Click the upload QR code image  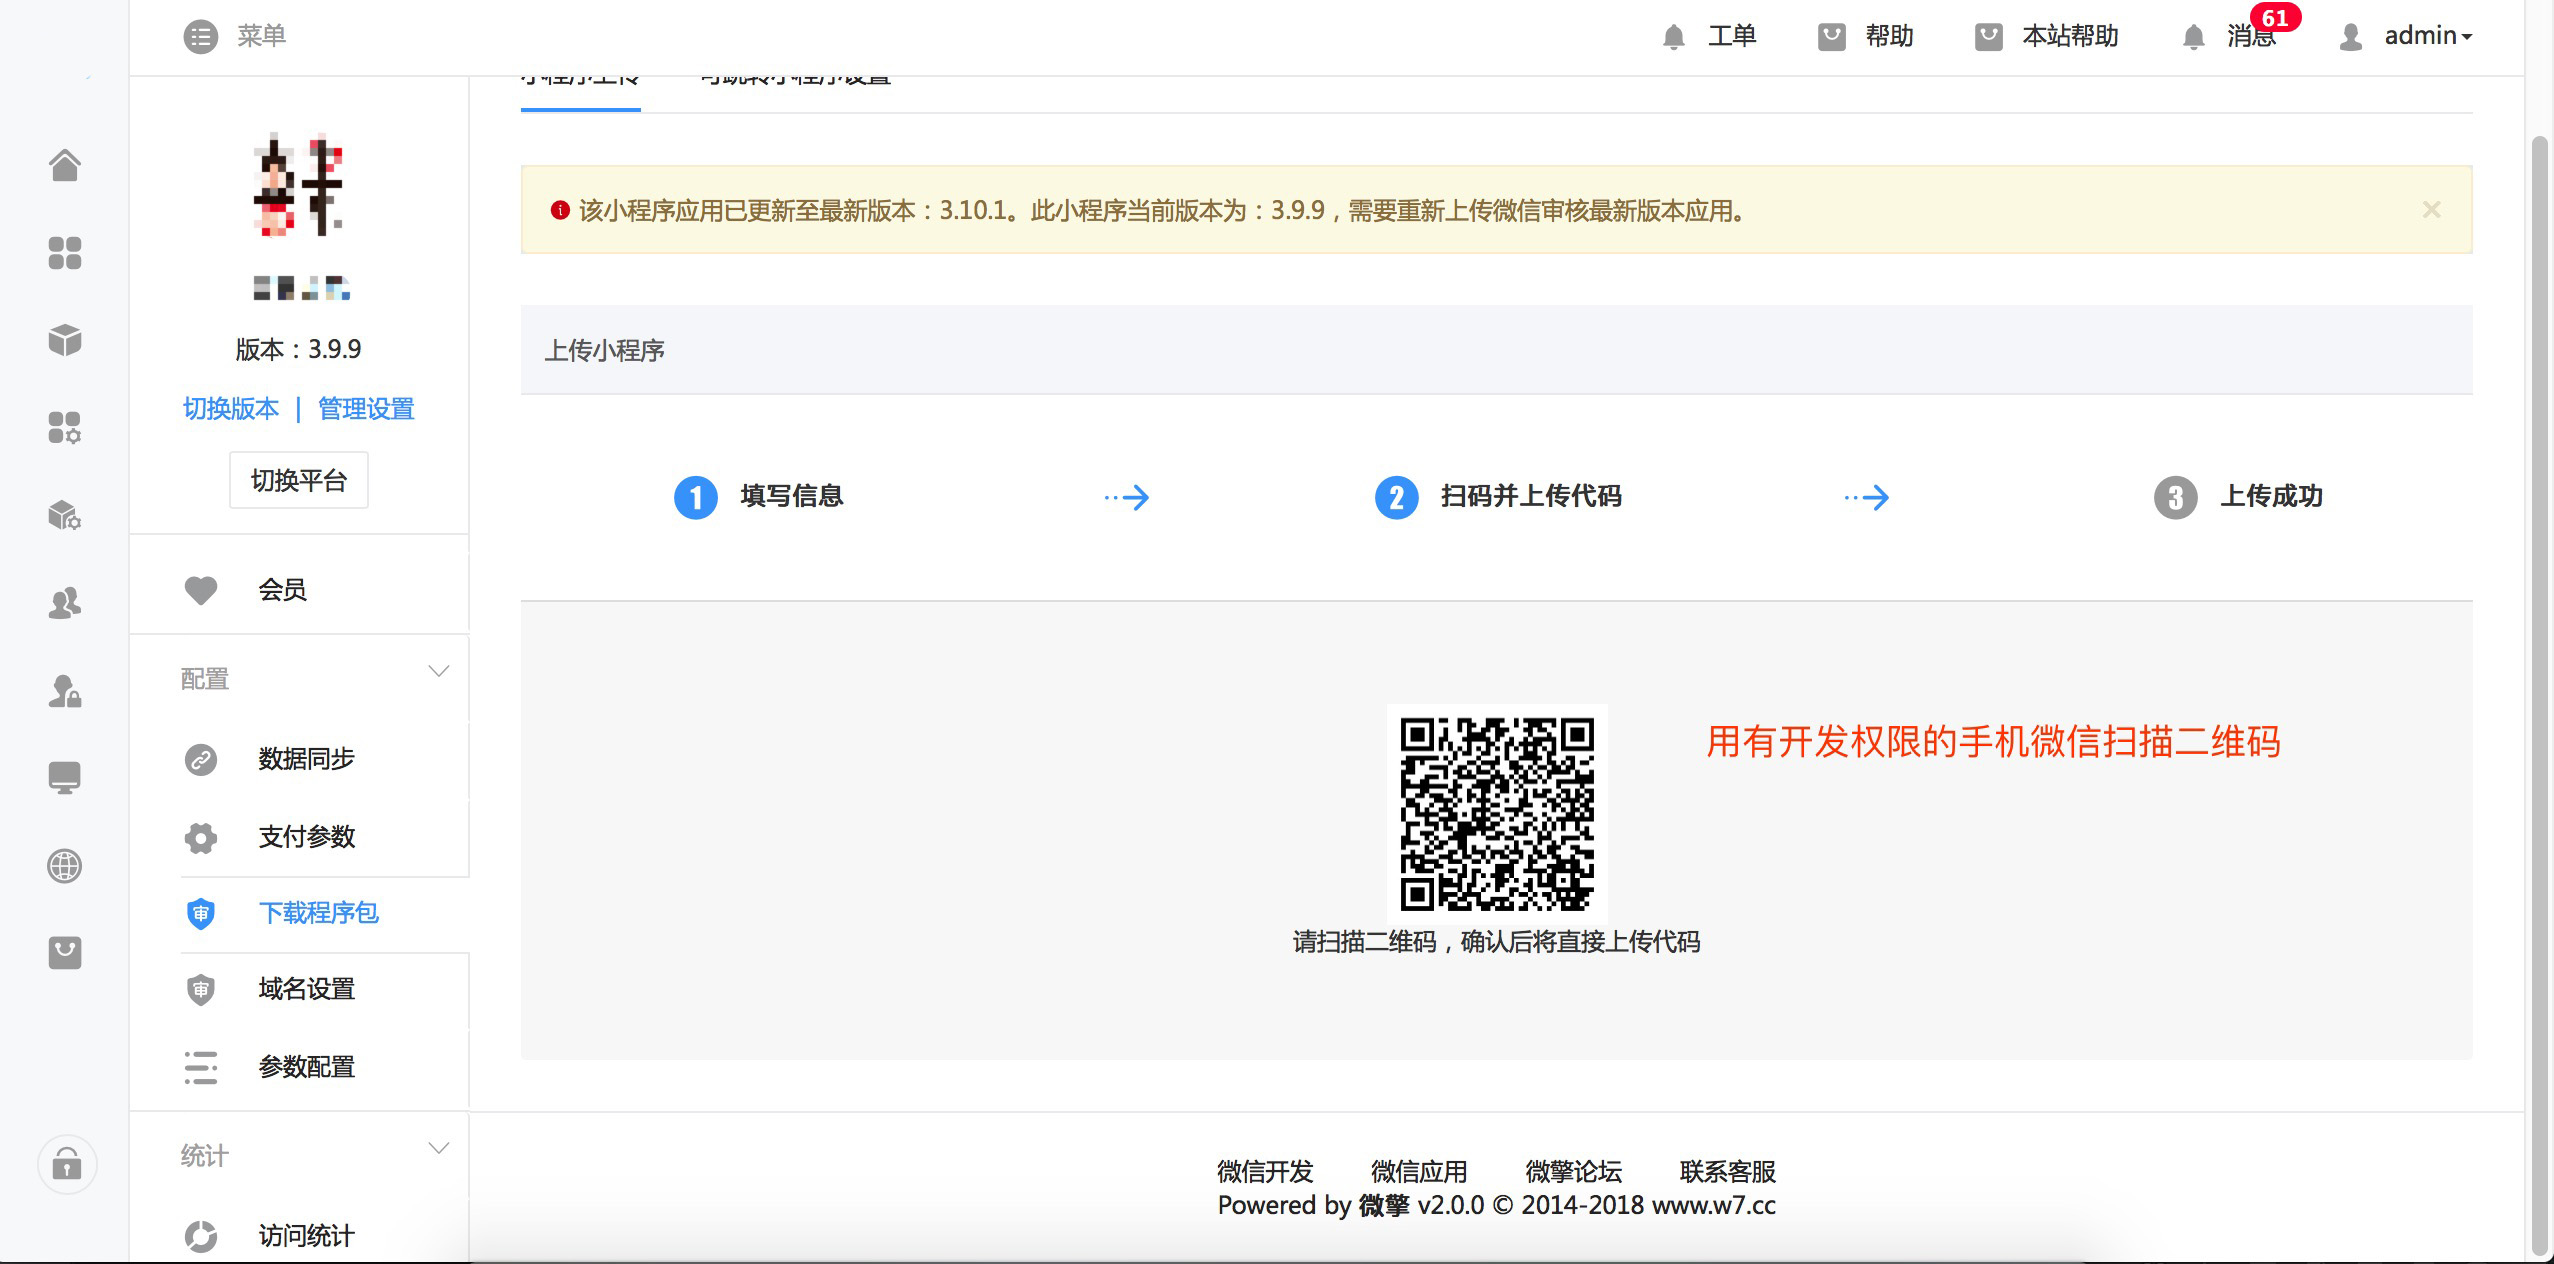pyautogui.click(x=1497, y=814)
